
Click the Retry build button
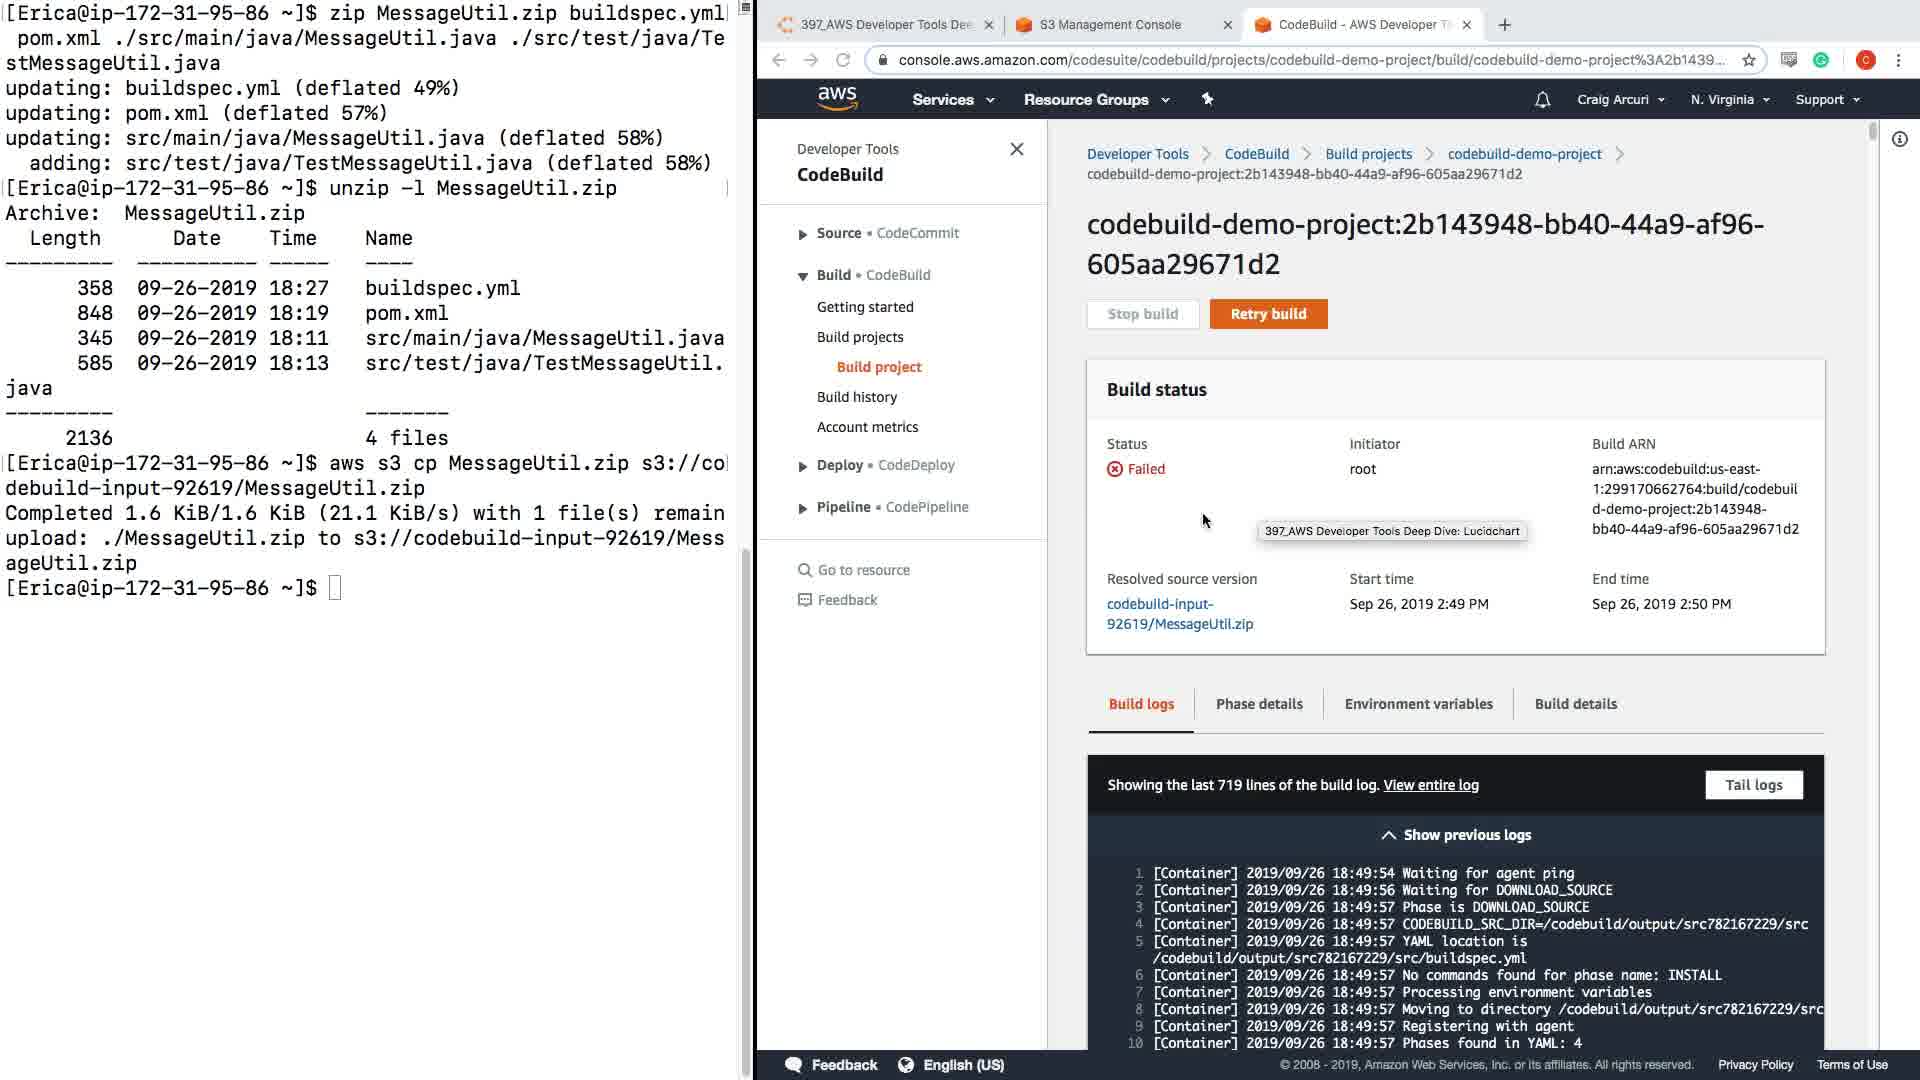[1268, 314]
